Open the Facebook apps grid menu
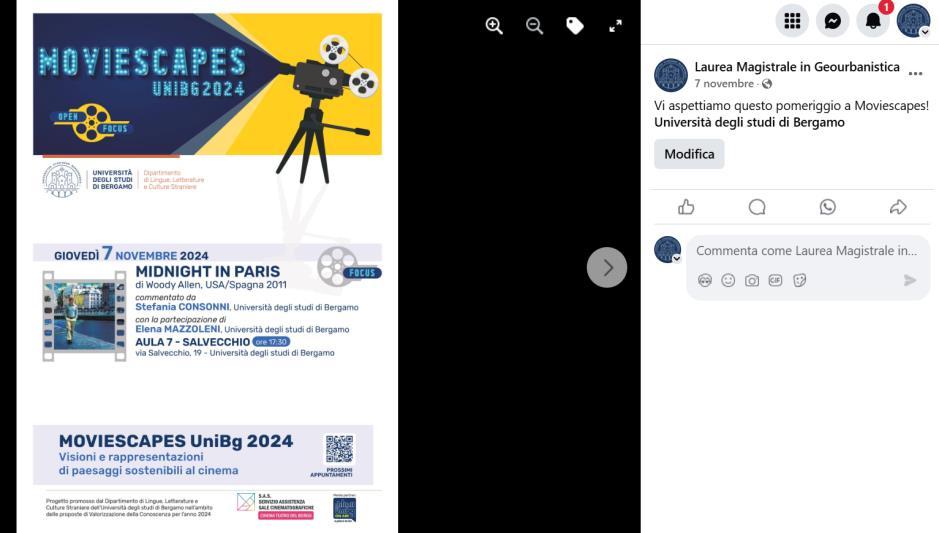This screenshot has height=533, width=939. pyautogui.click(x=792, y=21)
